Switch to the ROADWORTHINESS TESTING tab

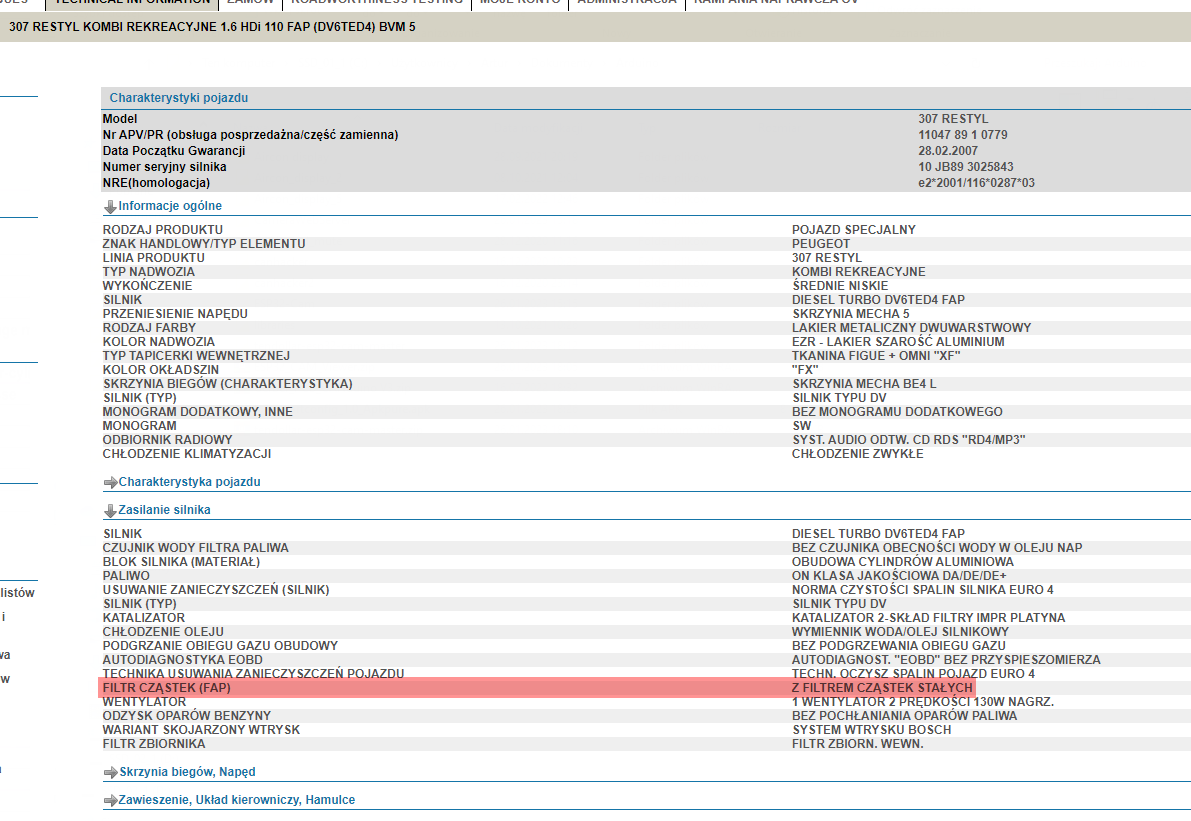tap(377, 2)
